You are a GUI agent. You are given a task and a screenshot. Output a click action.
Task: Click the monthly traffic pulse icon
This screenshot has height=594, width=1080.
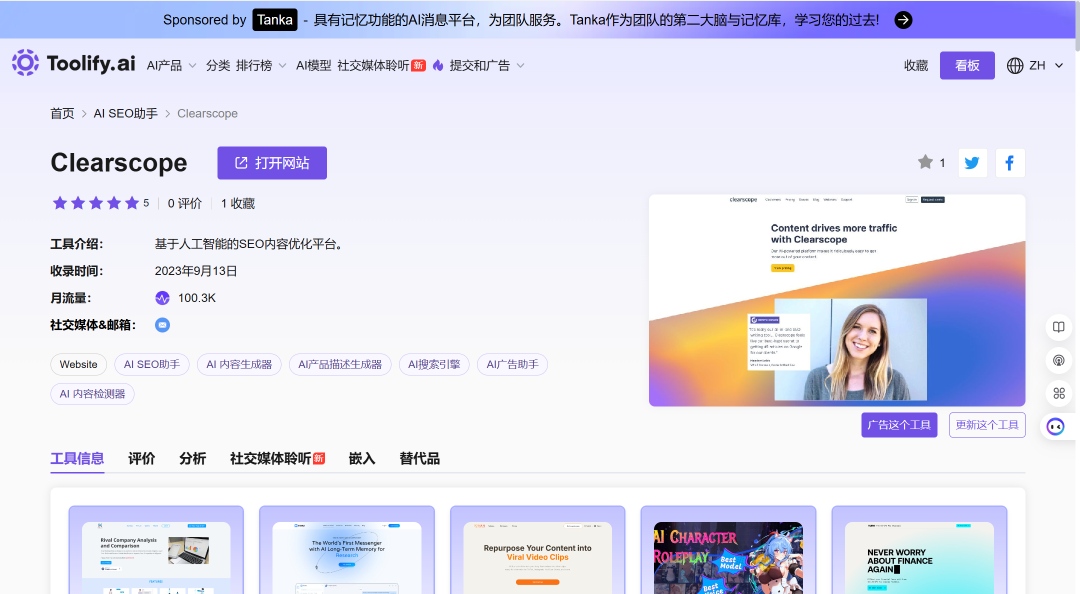coord(163,298)
